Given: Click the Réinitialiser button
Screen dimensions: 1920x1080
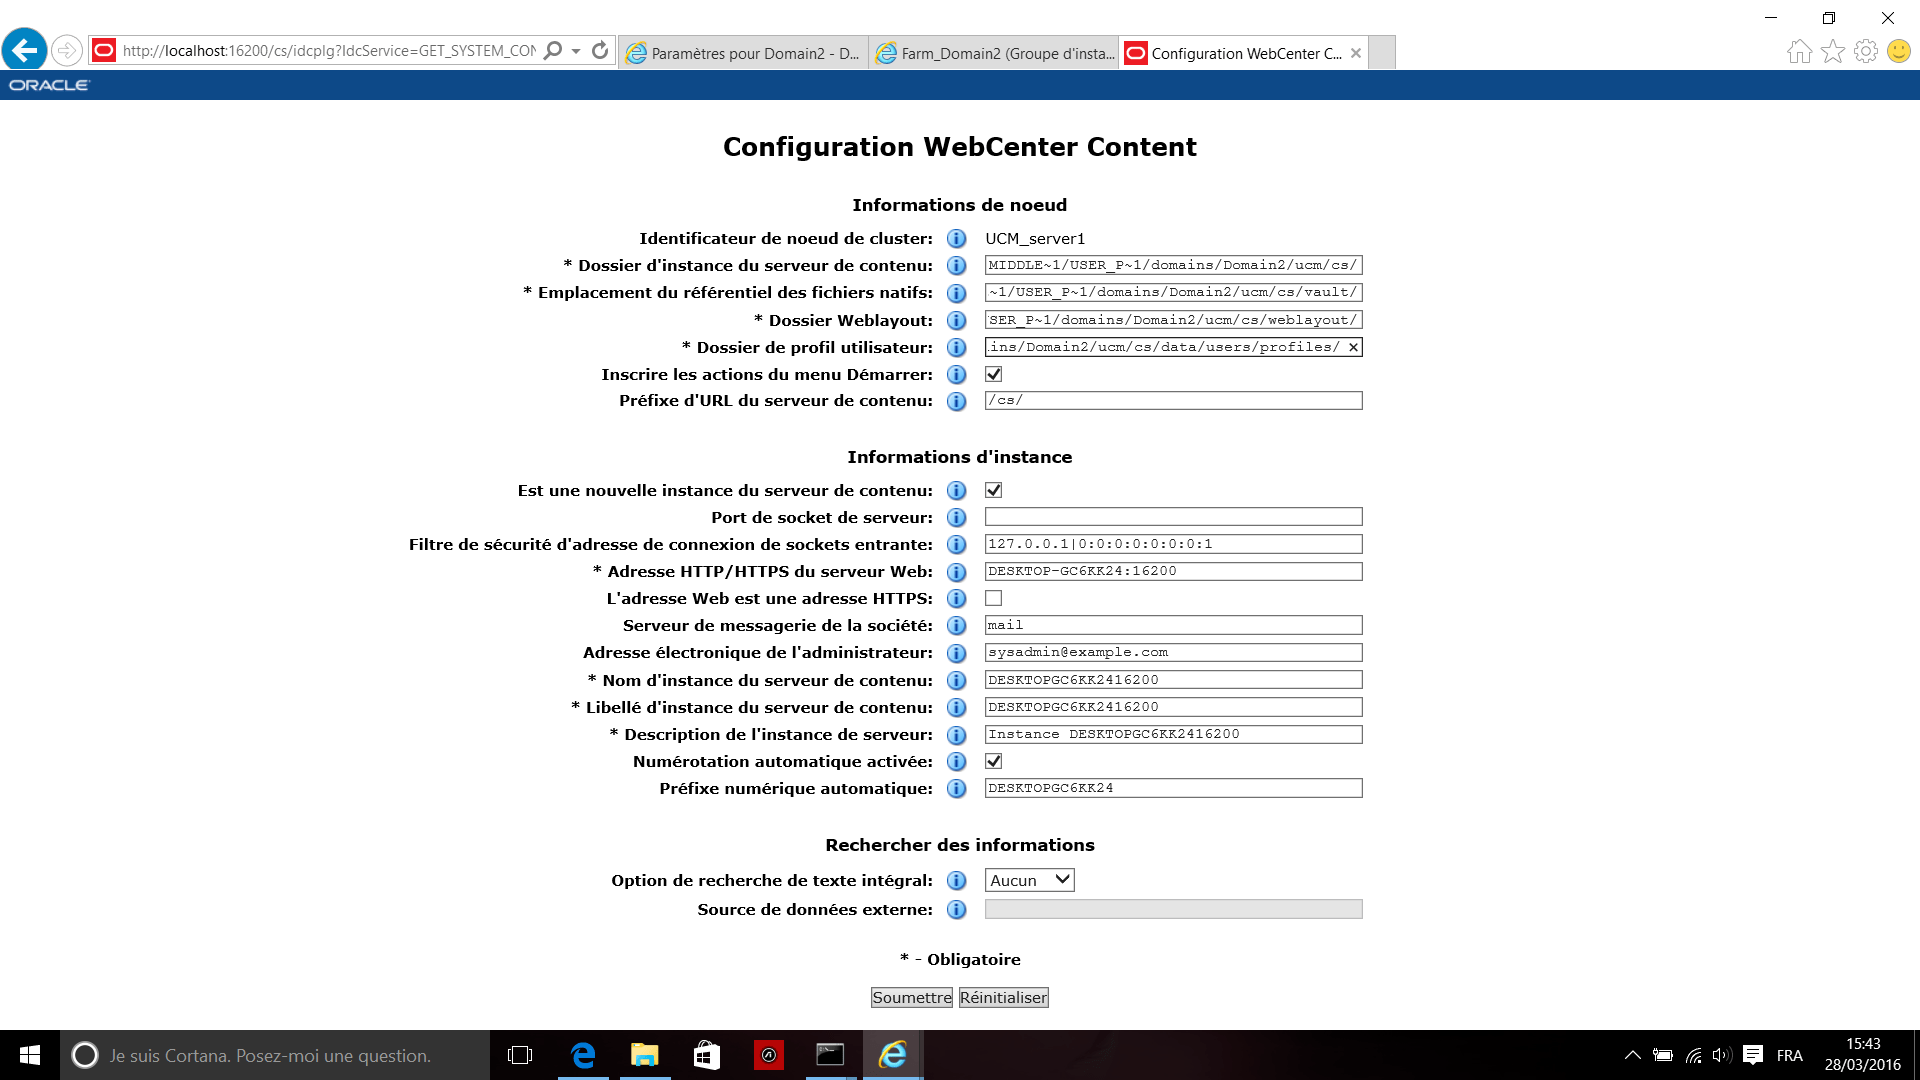Looking at the screenshot, I should (x=1003, y=998).
